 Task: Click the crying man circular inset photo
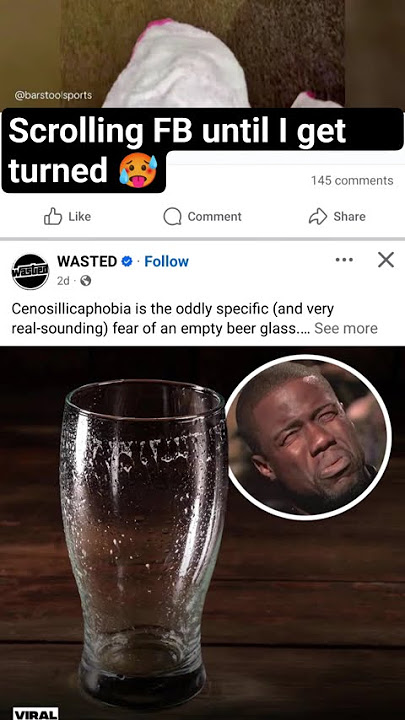click(x=308, y=437)
